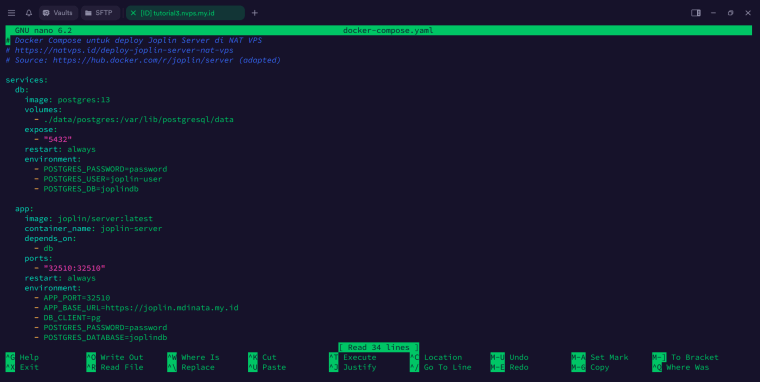
Task: Click the "5432" expose port value
Action: (x=58, y=140)
